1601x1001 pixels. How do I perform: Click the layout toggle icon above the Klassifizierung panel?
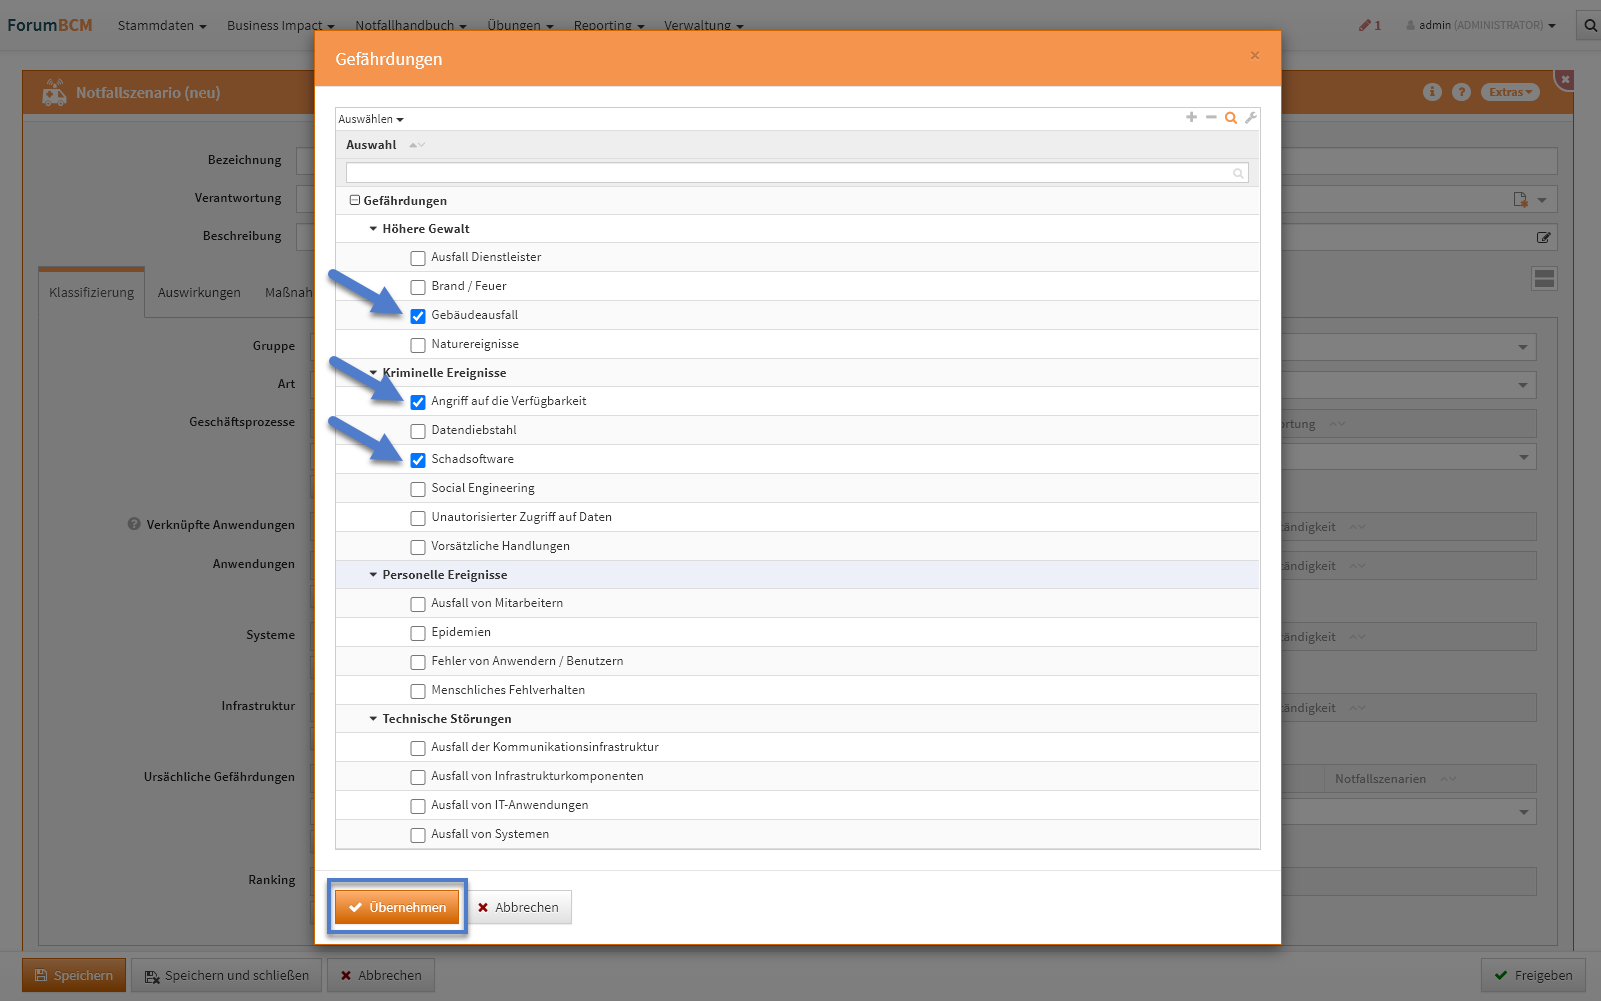tap(1544, 279)
